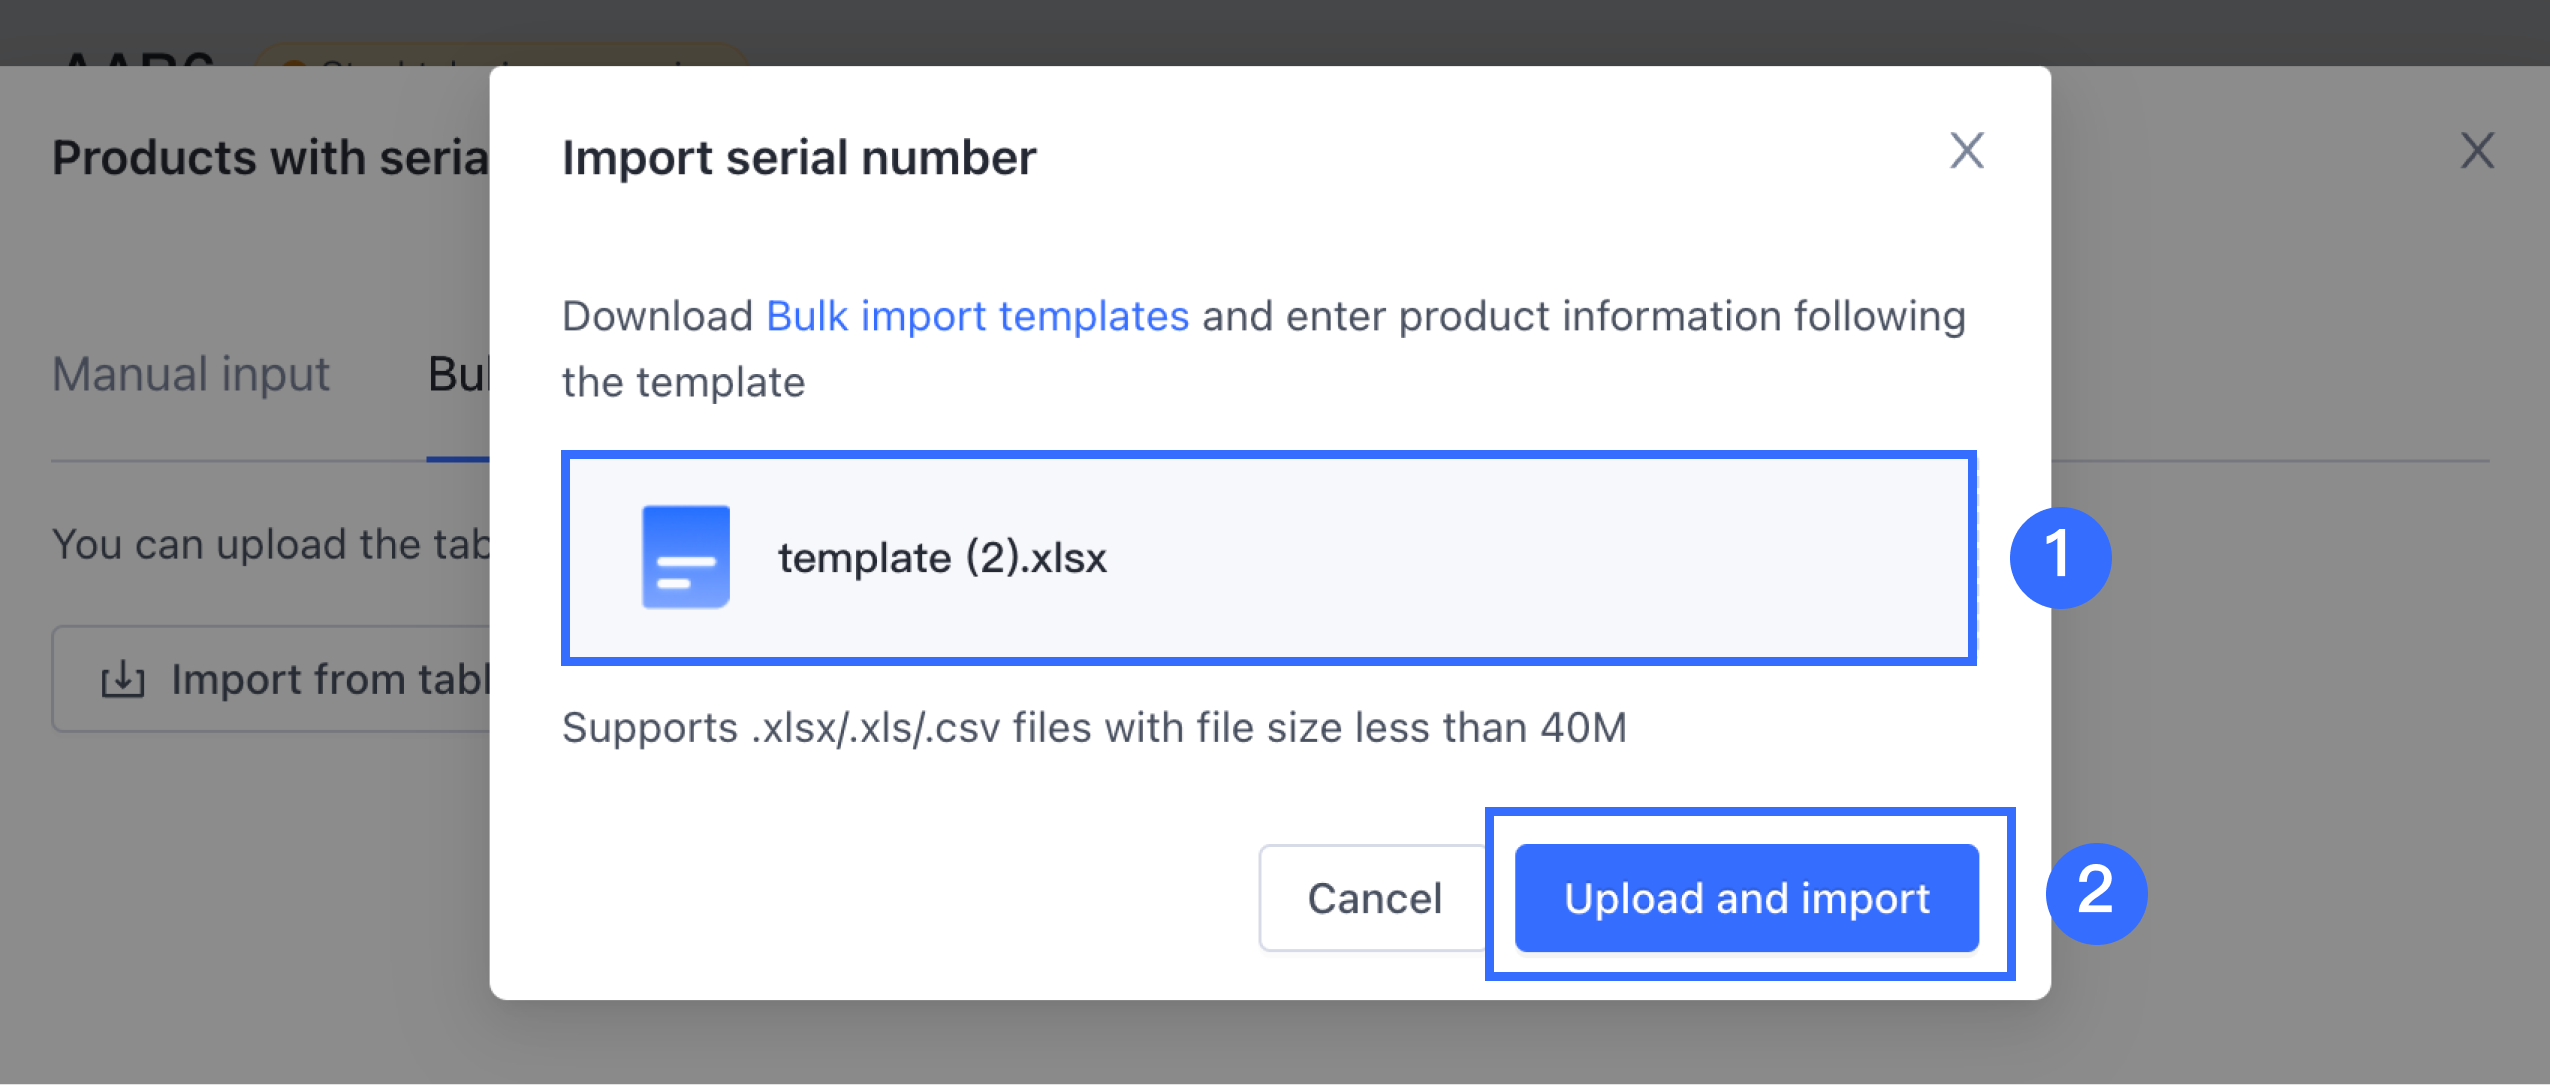Click the Import serial number dialog title
The height and width of the screenshot is (1085, 2550).
[798, 158]
